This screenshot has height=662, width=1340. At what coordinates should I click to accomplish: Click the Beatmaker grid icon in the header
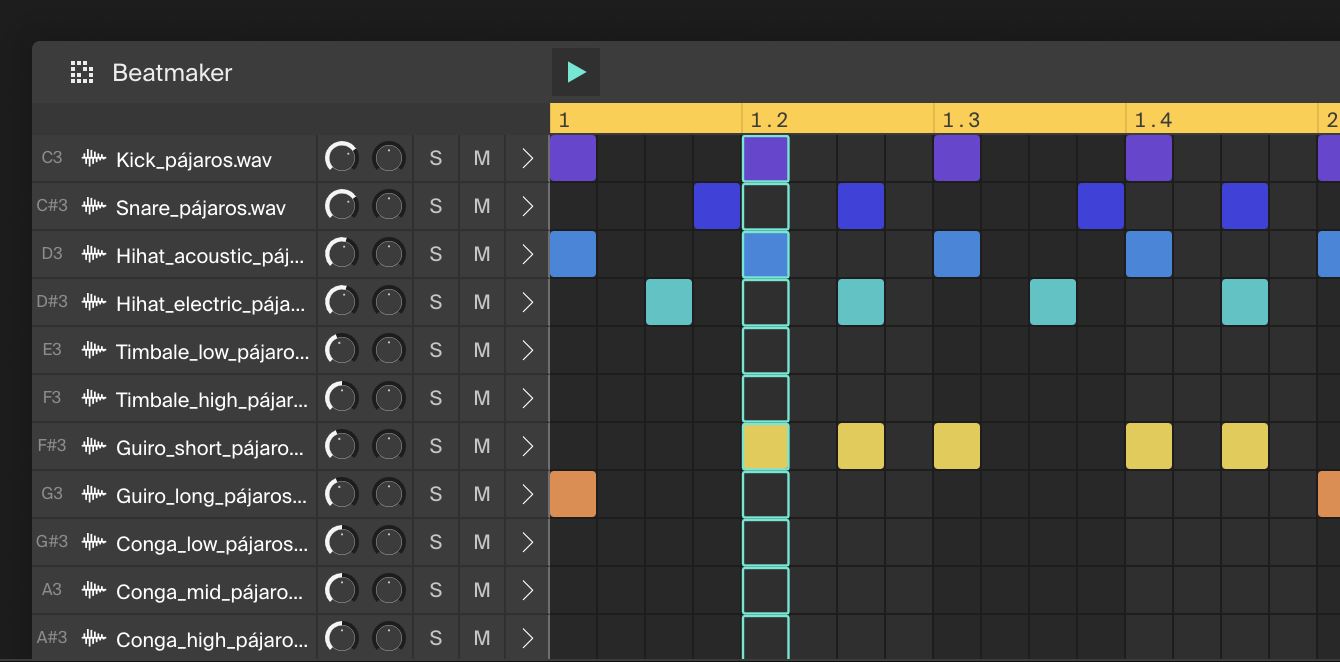(80, 71)
